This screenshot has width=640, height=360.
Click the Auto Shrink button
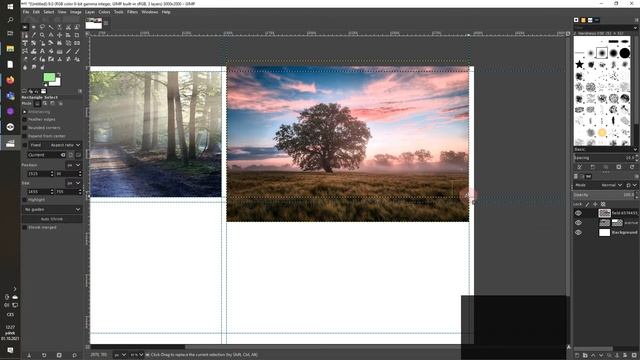[x=52, y=219]
